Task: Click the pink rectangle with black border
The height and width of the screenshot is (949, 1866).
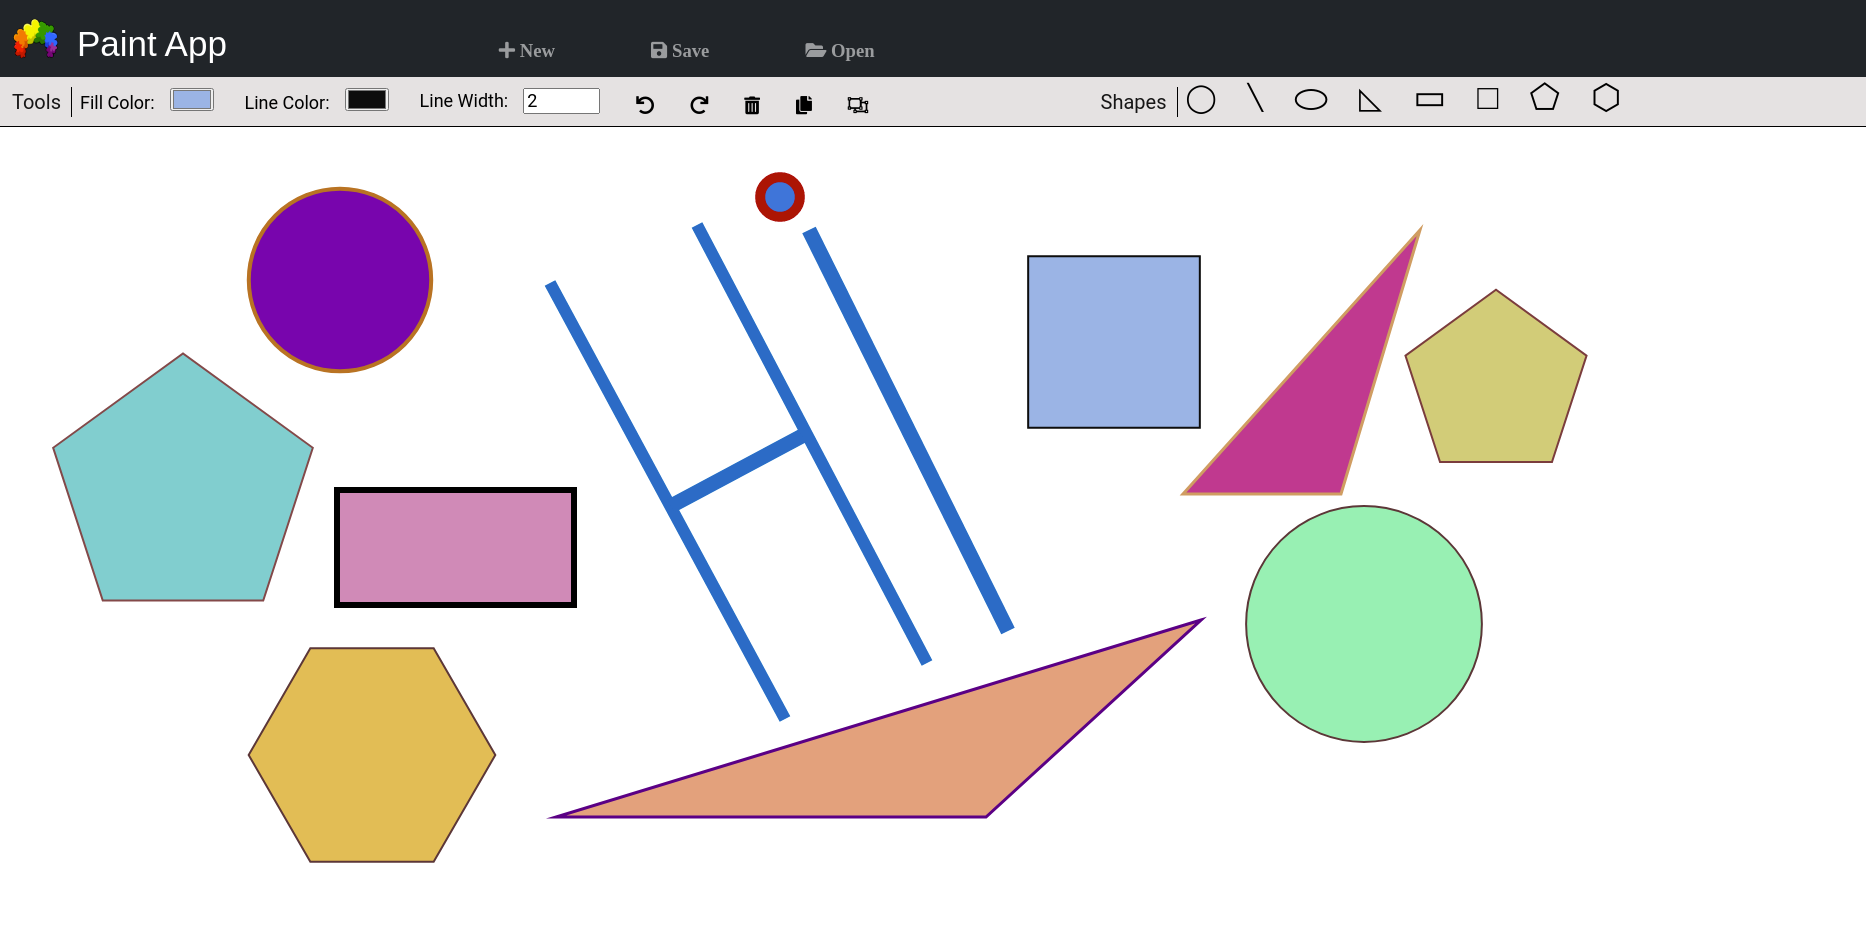Action: (455, 547)
